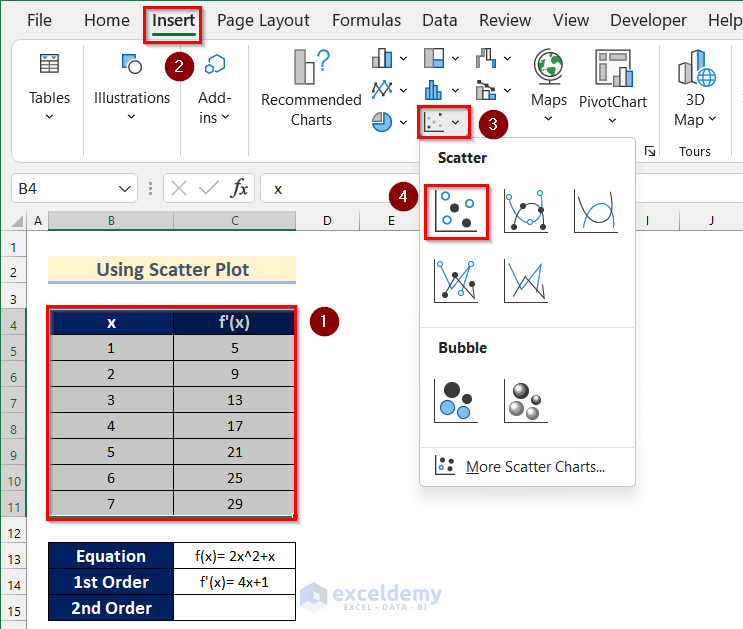Choose the 3-D Bubble chart type
743x629 pixels.
pos(526,401)
